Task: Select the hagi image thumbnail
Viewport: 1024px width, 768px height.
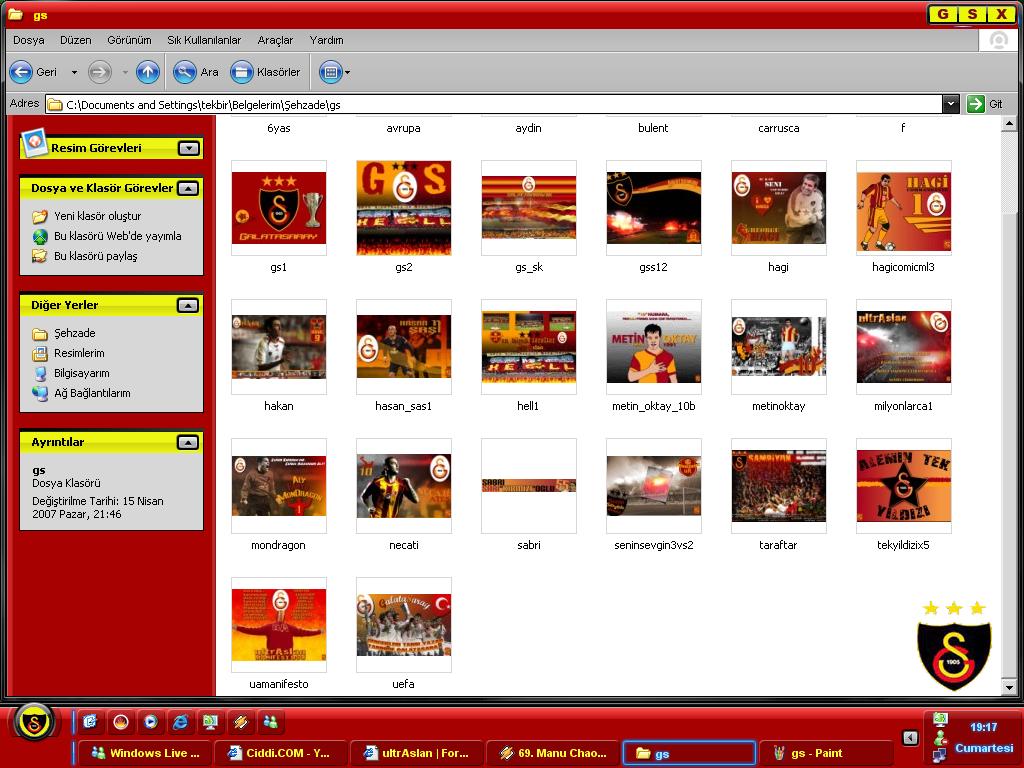Action: (778, 208)
